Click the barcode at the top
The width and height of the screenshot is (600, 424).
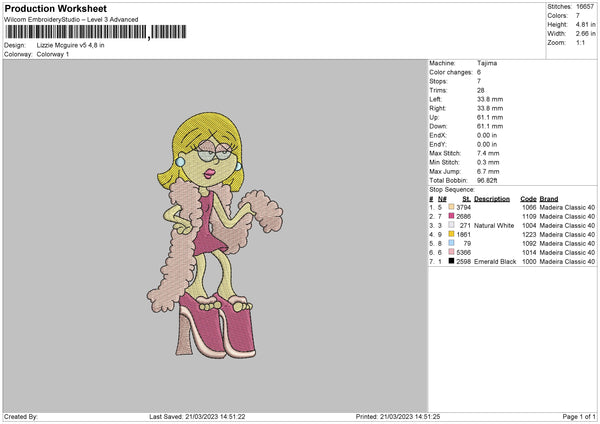(96, 32)
